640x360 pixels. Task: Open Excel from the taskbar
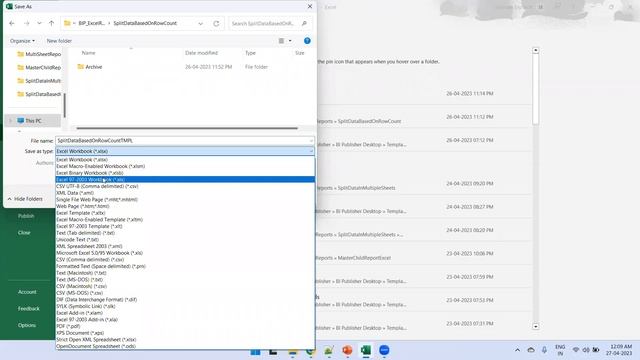pyautogui.click(x=366, y=350)
